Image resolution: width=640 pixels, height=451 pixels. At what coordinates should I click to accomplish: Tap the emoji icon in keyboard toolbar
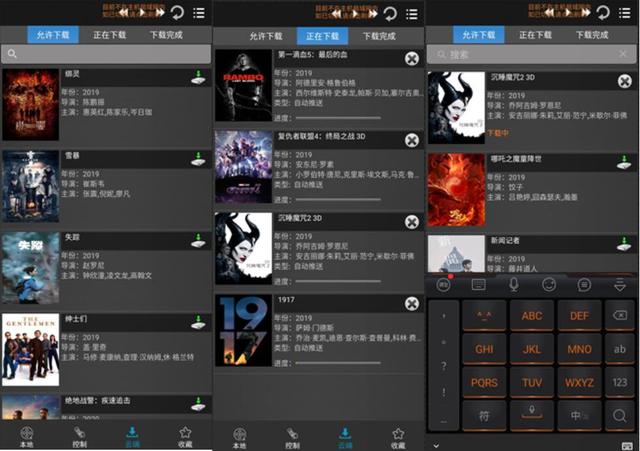click(549, 284)
